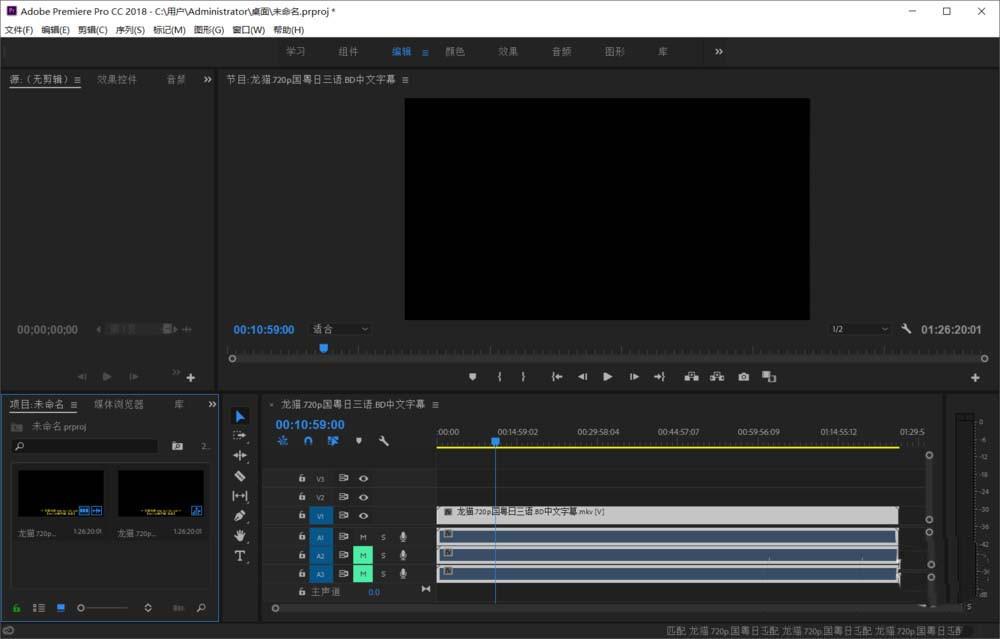Viewport: 1000px width, 639px height.
Task: Open timeline settings with the wrench icon
Action: [x=383, y=440]
